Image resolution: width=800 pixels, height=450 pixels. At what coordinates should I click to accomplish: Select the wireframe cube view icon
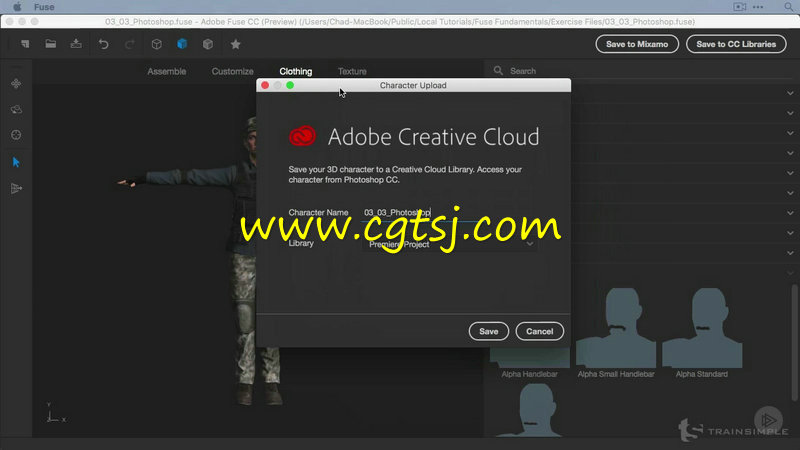click(157, 44)
